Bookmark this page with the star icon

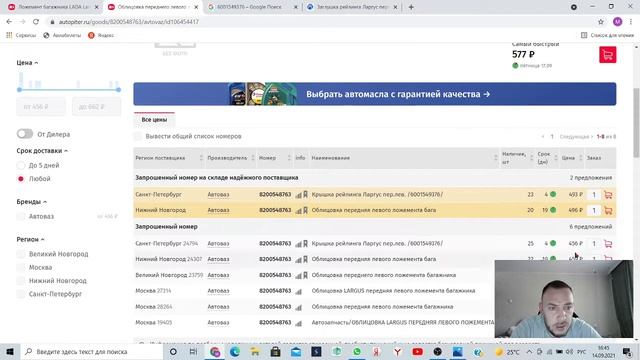(x=600, y=22)
